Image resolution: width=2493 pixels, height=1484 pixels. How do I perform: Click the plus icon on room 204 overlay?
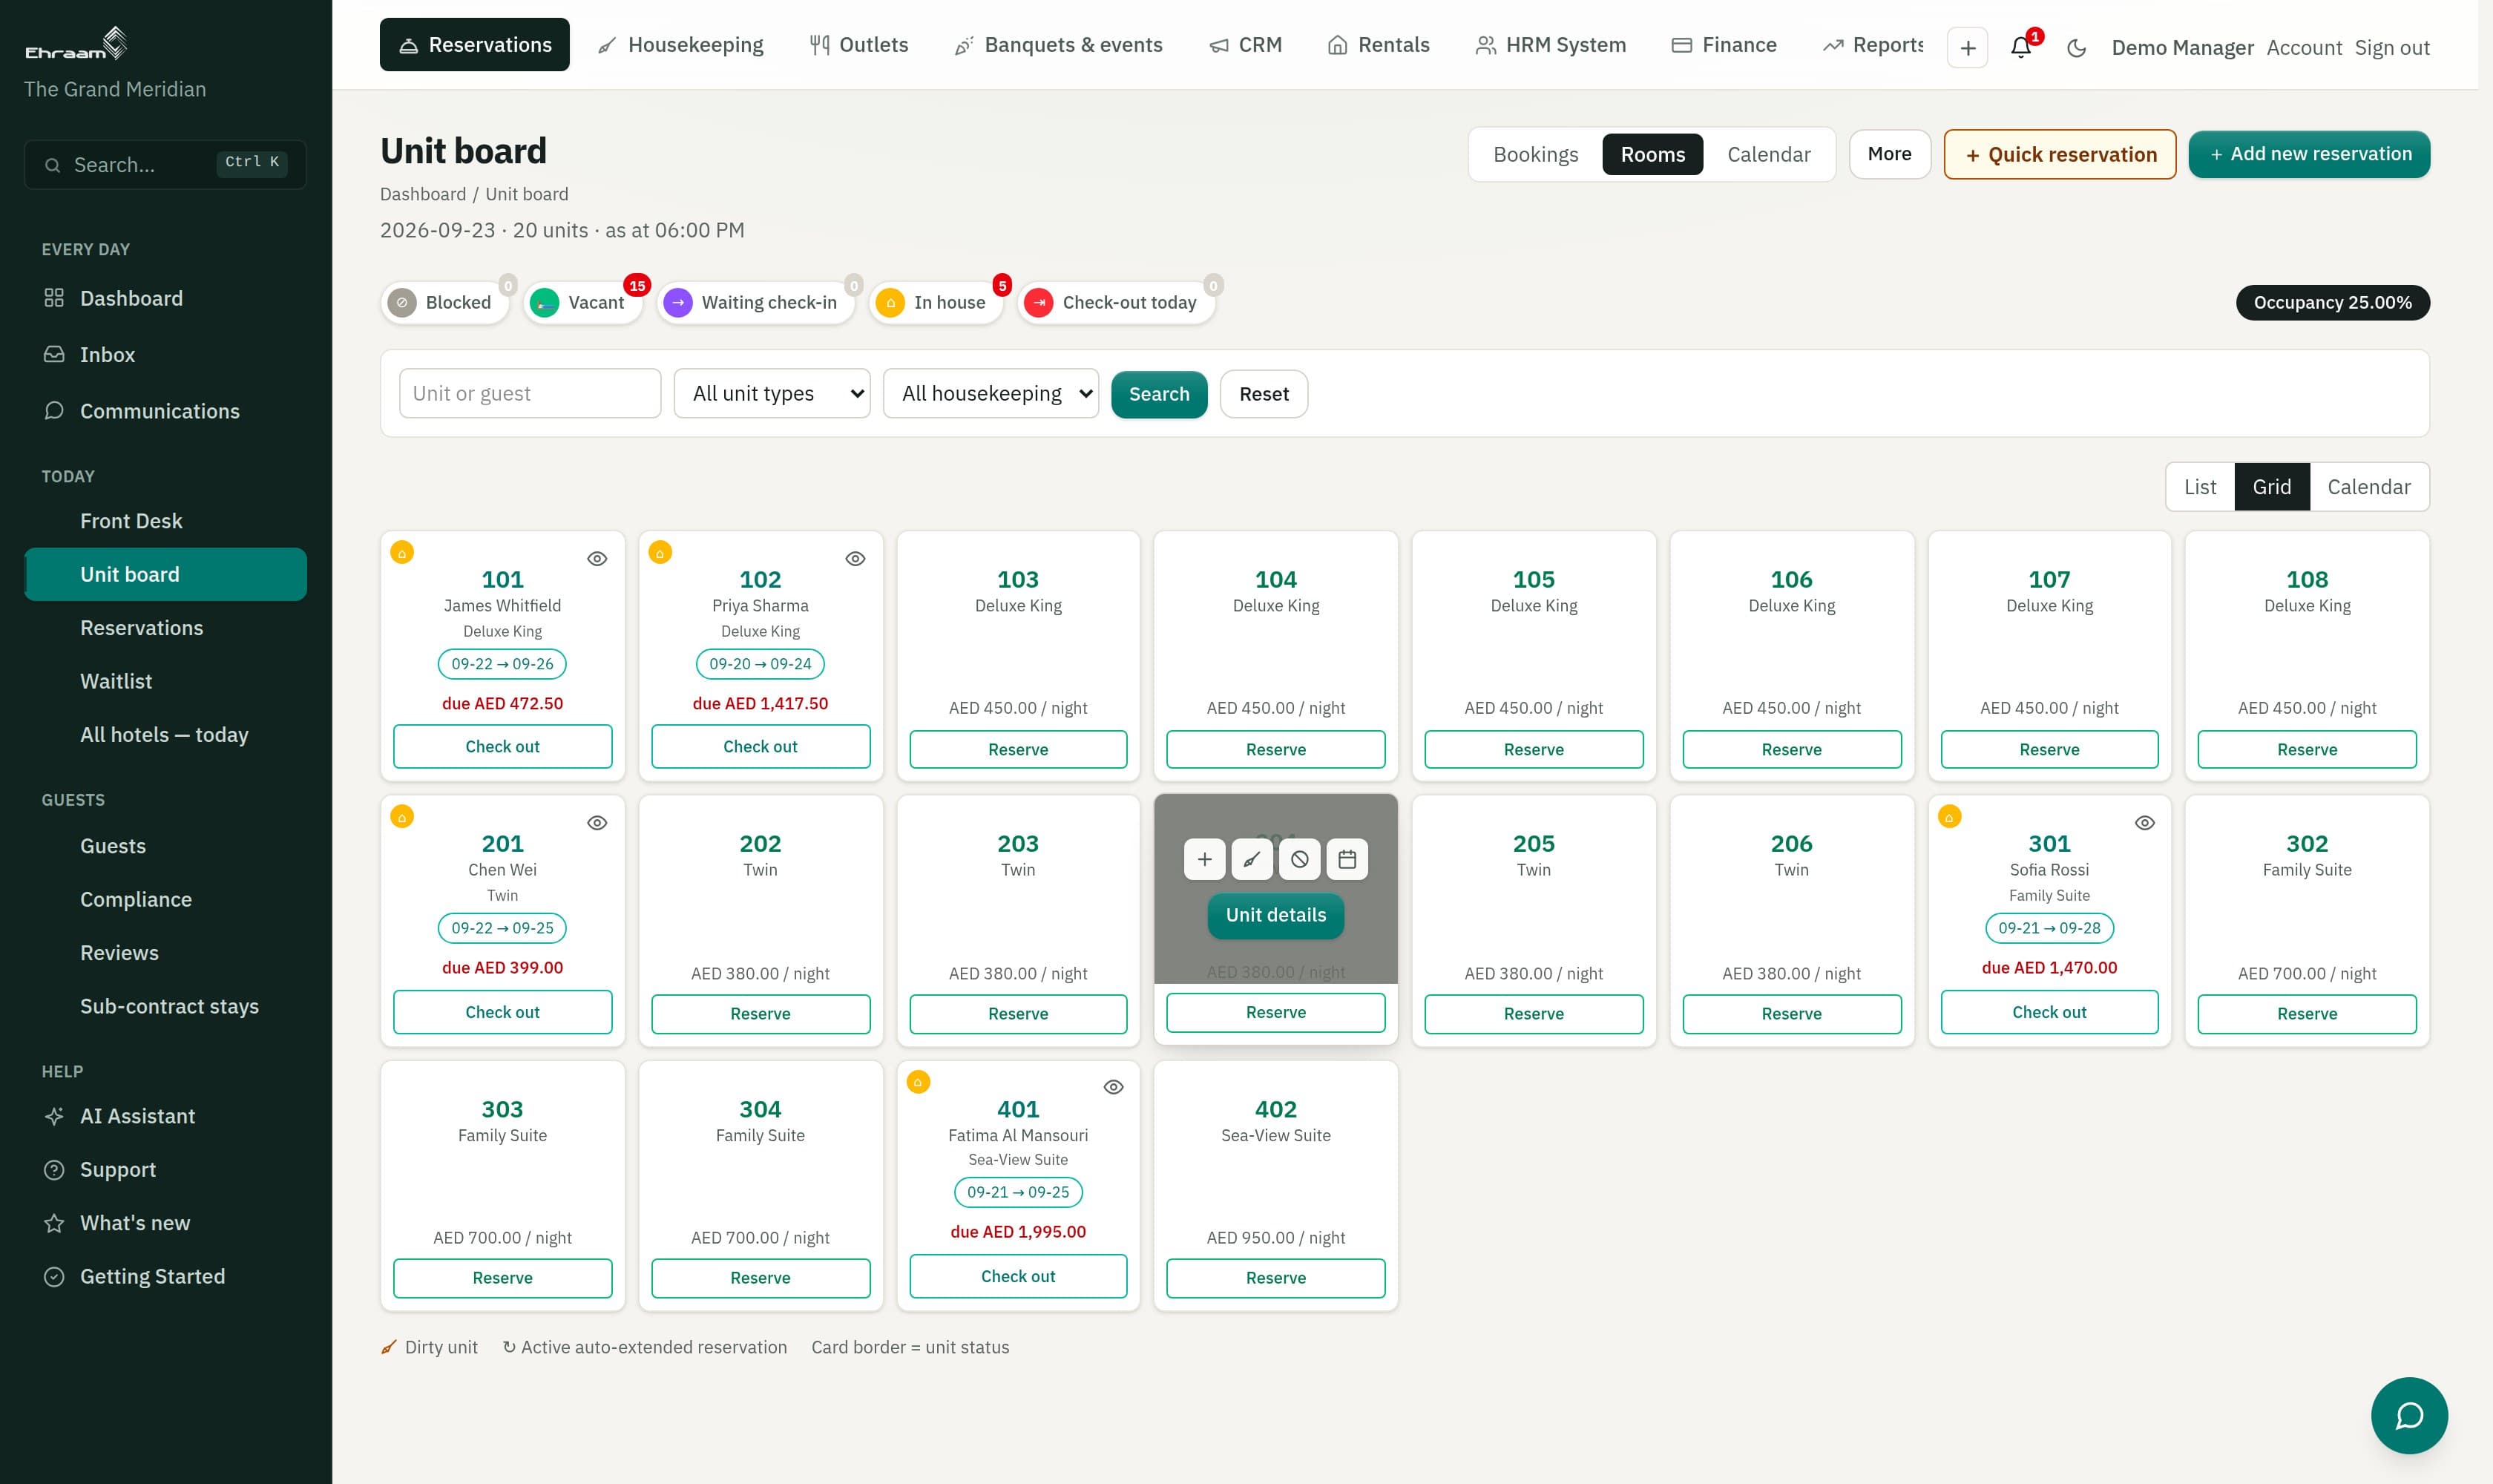pos(1204,859)
